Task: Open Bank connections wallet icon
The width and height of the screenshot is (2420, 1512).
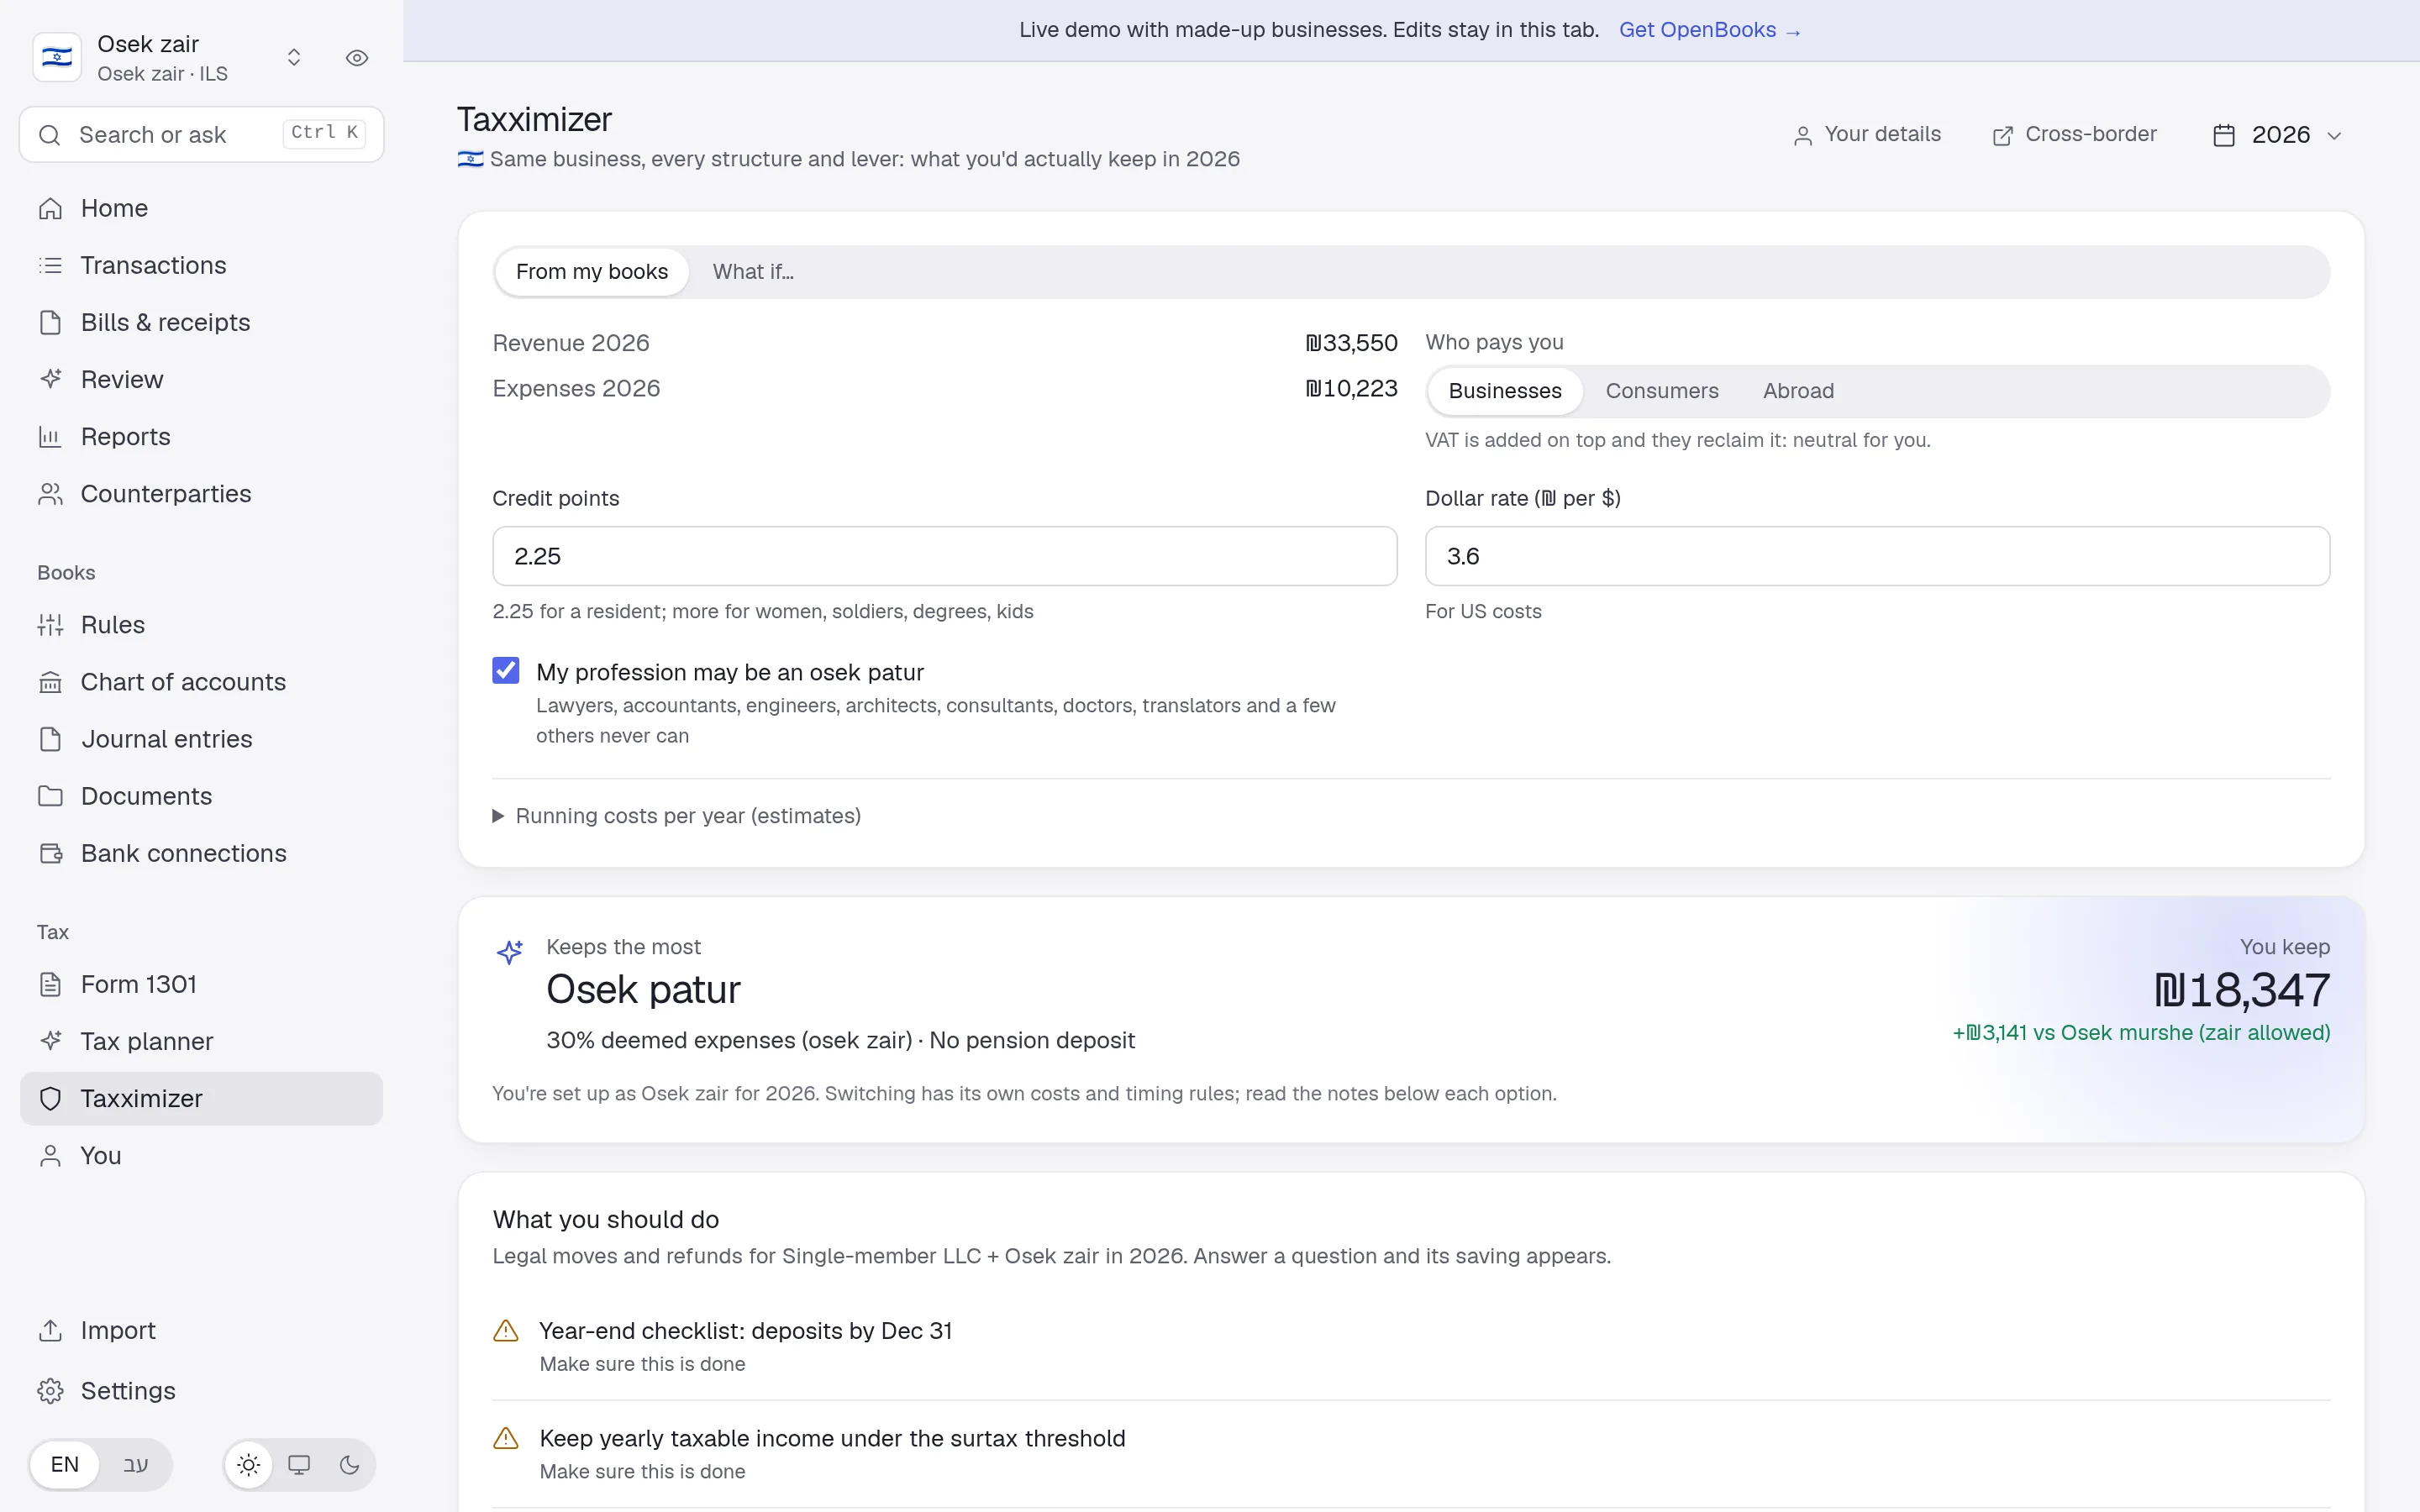Action: point(50,853)
